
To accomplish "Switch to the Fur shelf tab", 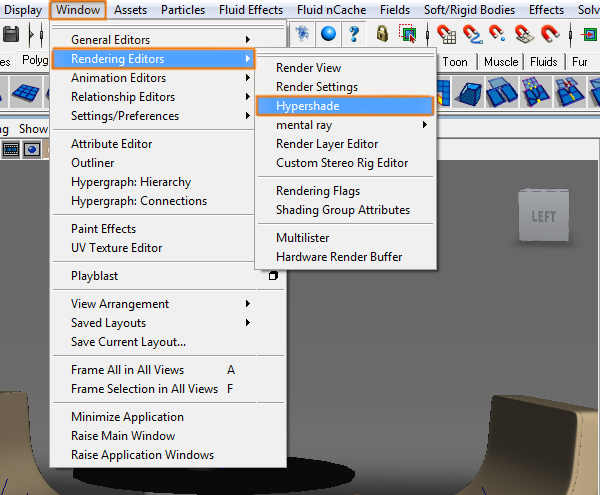I will click(x=579, y=62).
